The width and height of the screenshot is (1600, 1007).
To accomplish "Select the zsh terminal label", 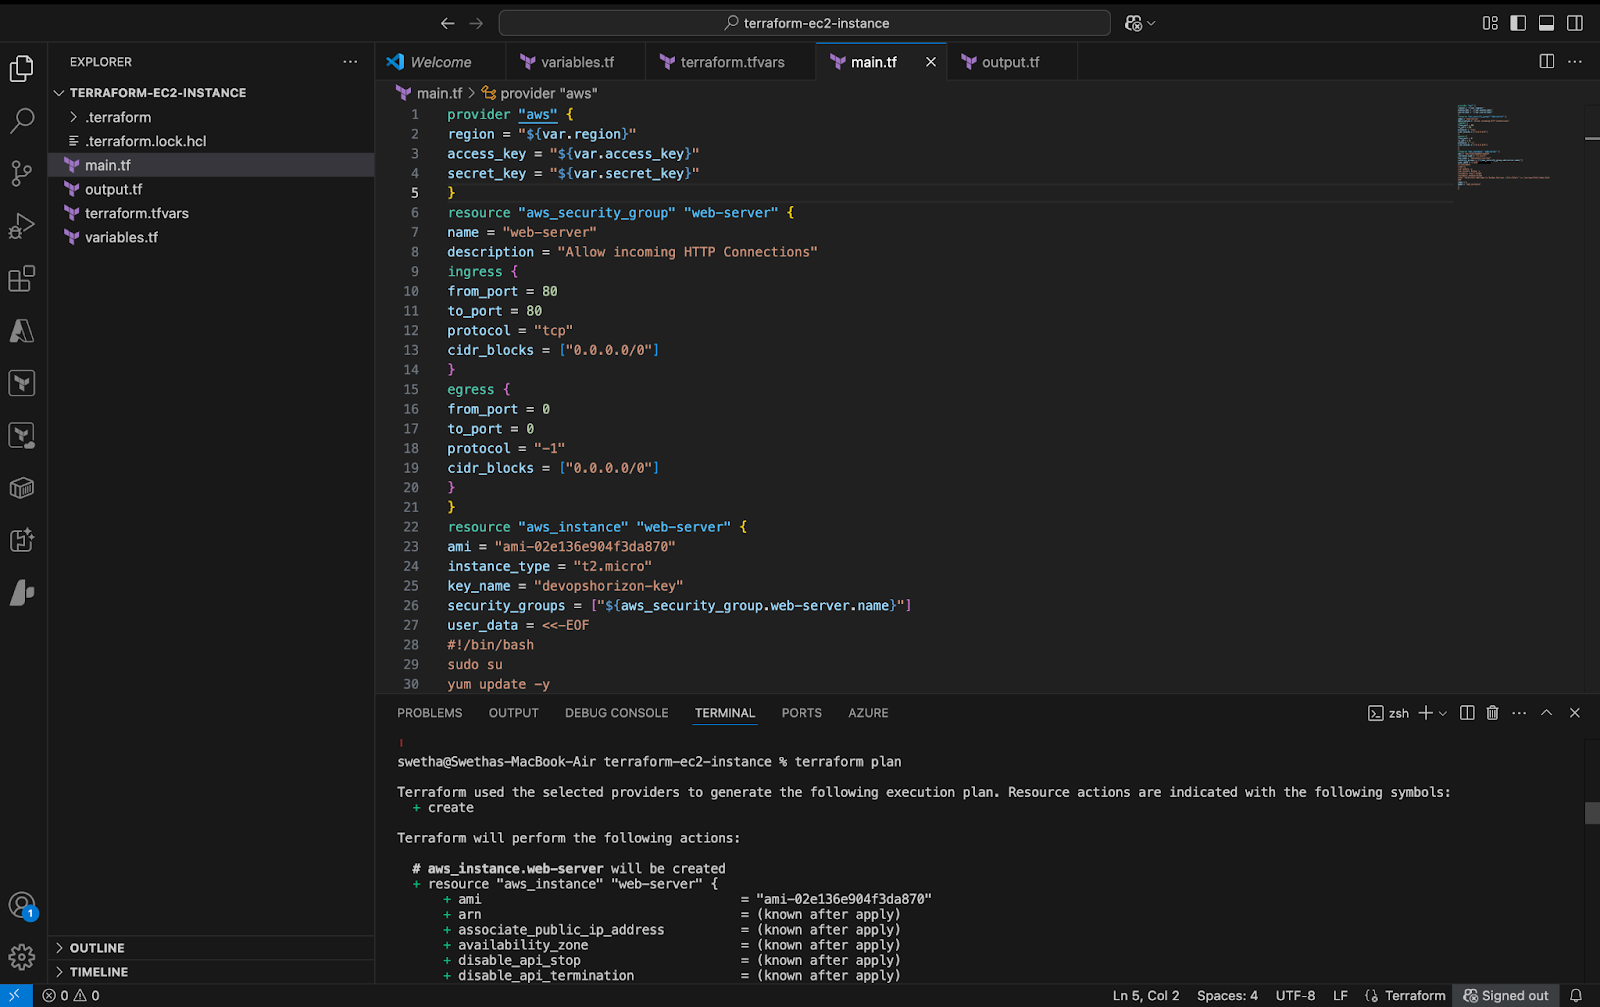I will coord(1388,713).
